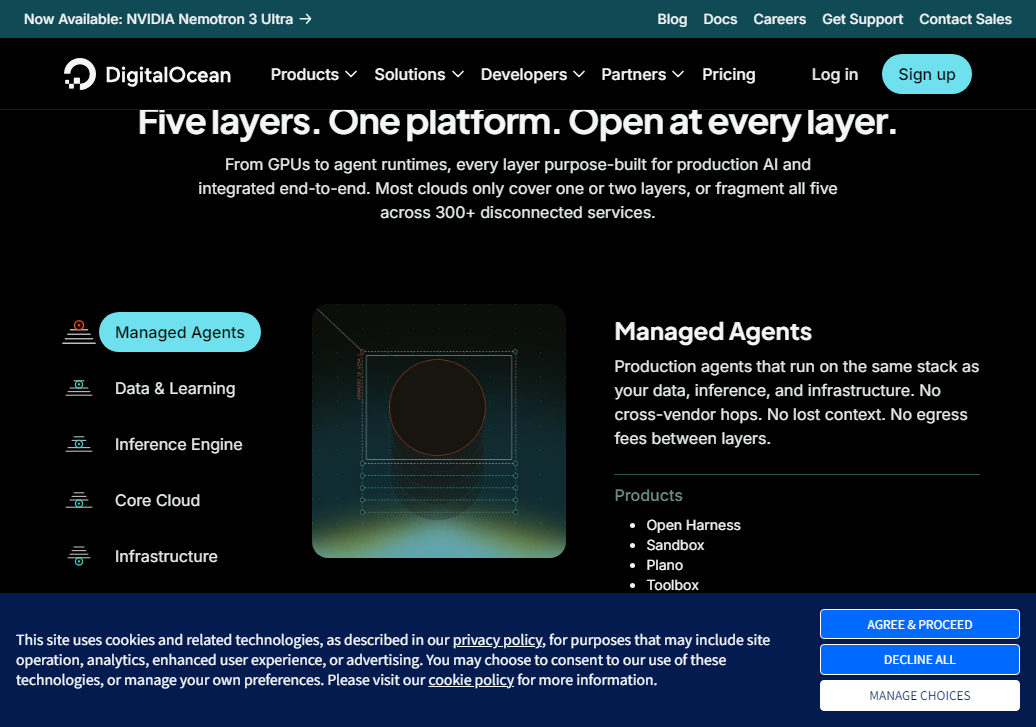Open the Careers link
This screenshot has width=1036, height=727.
(780, 19)
